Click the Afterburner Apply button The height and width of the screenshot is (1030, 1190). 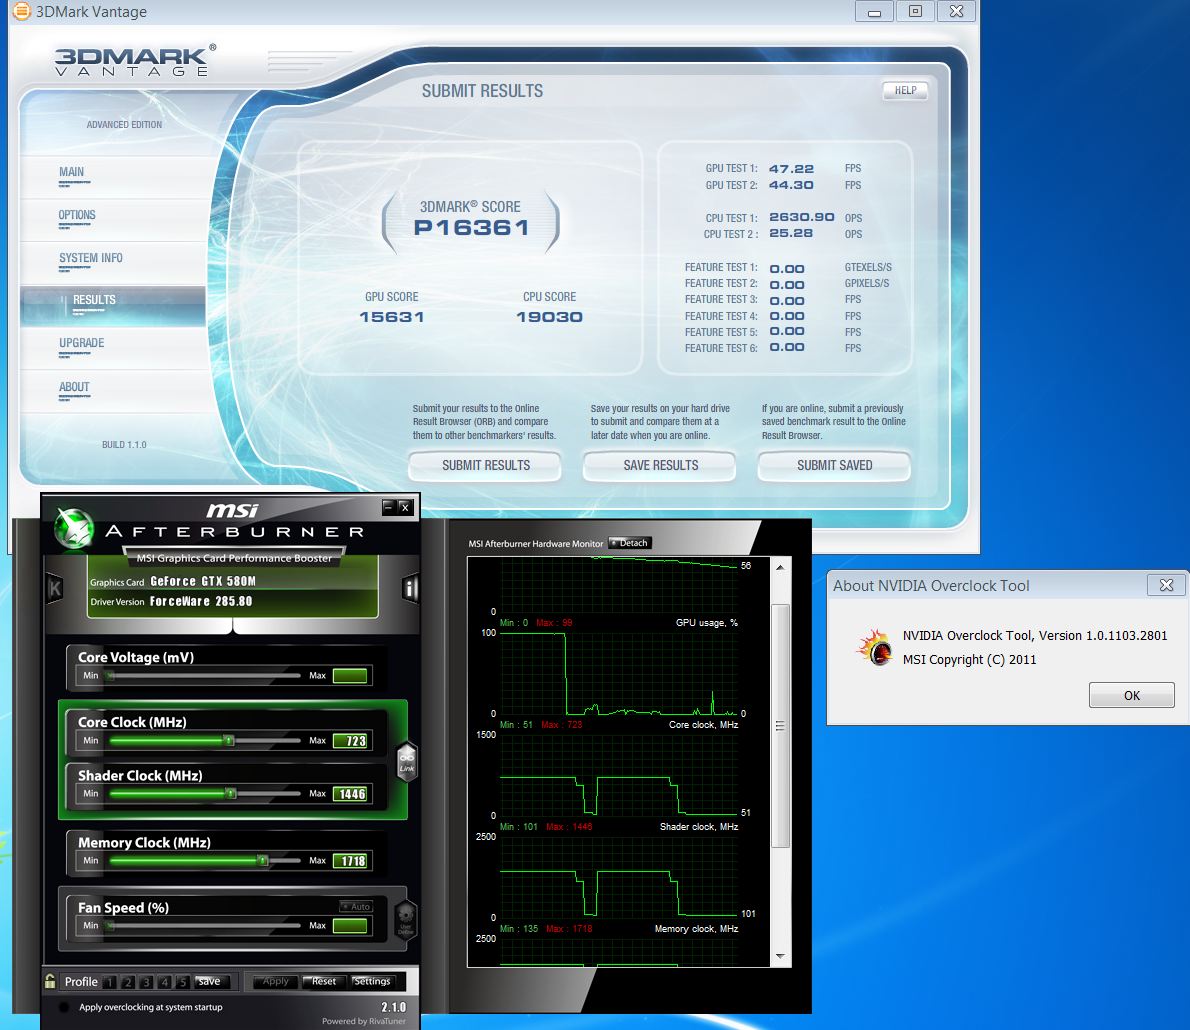pyautogui.click(x=275, y=981)
